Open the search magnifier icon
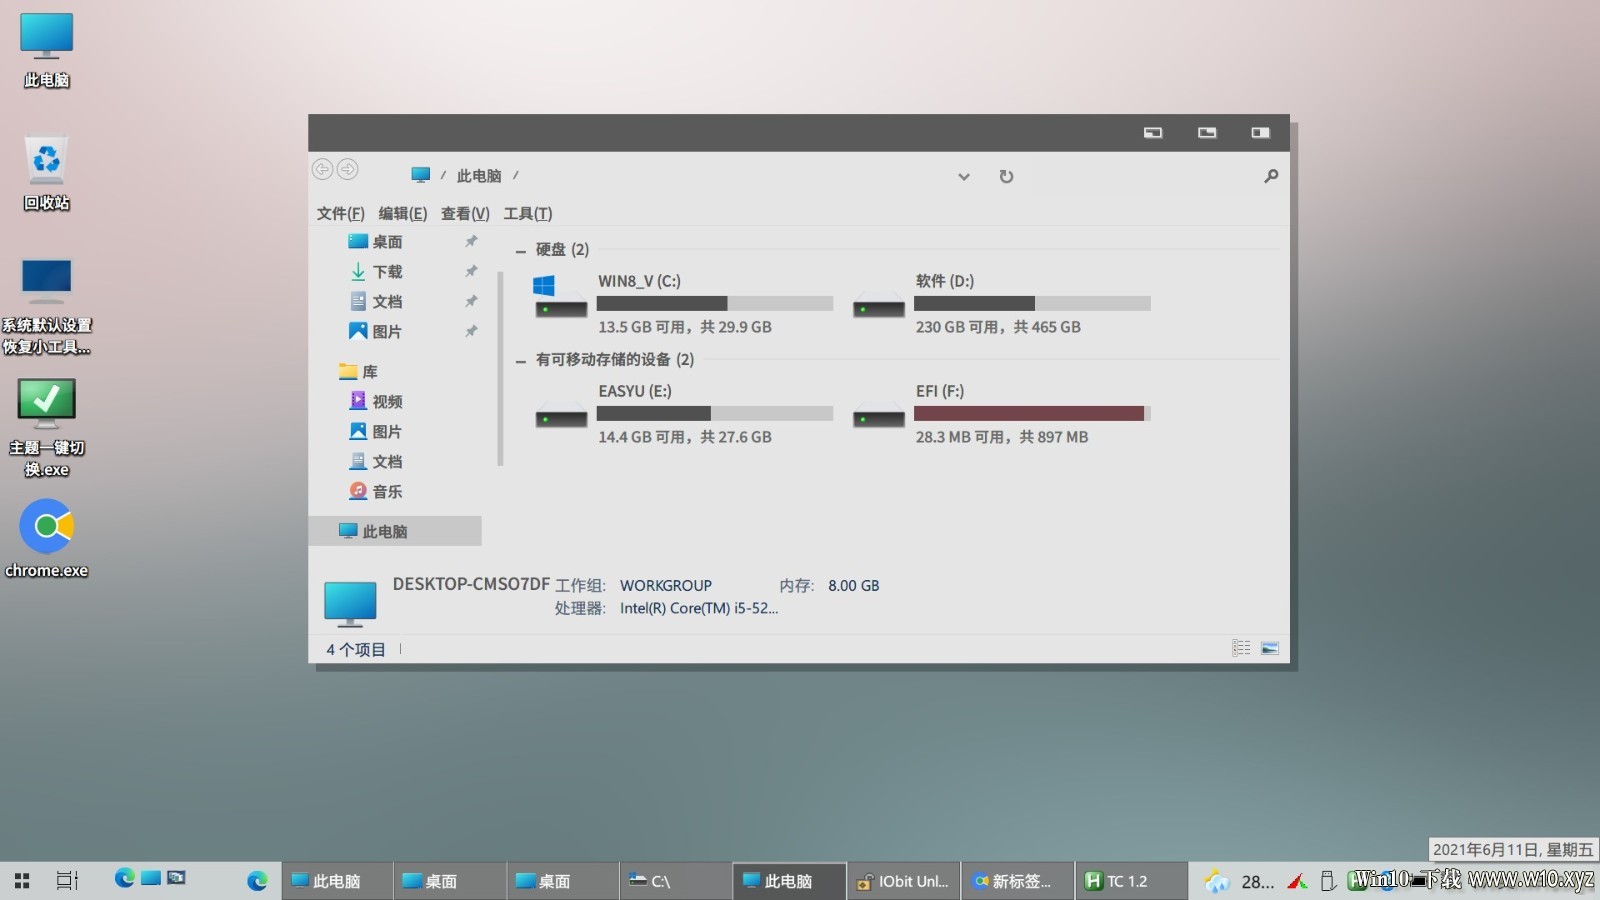 pos(1271,176)
